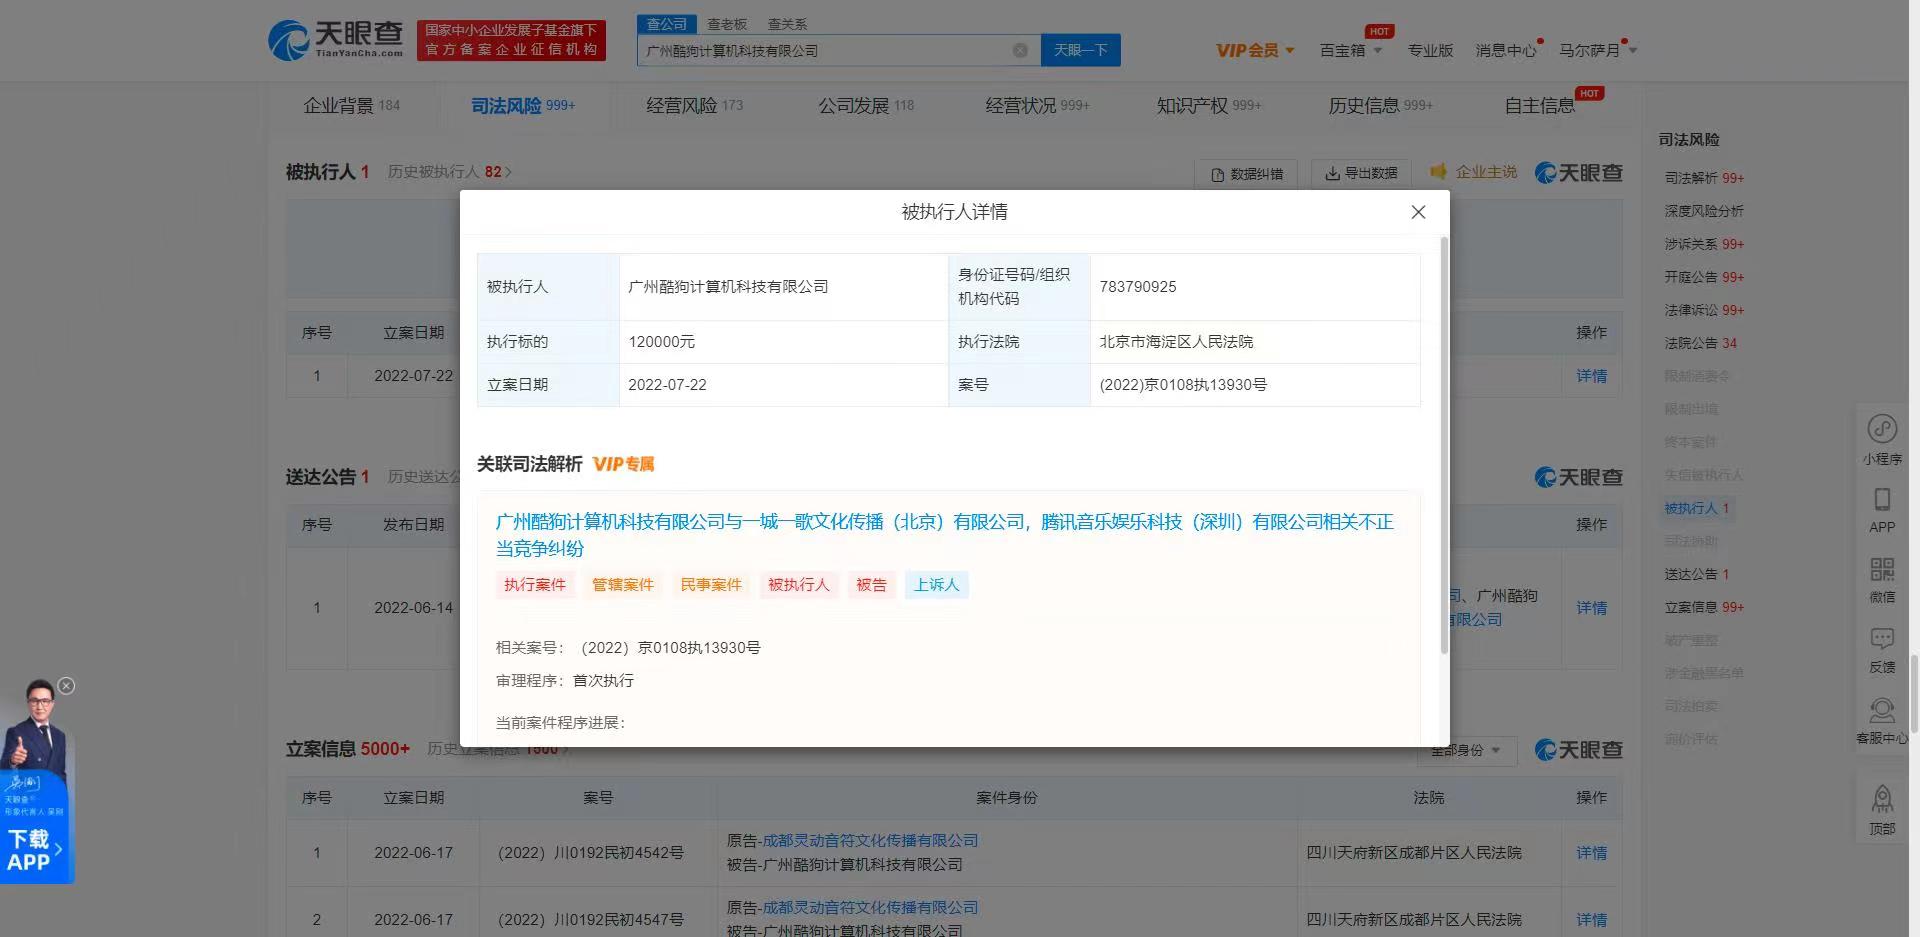Select 法律诉讼 in the right sidebar
1920x937 pixels.
click(1704, 310)
